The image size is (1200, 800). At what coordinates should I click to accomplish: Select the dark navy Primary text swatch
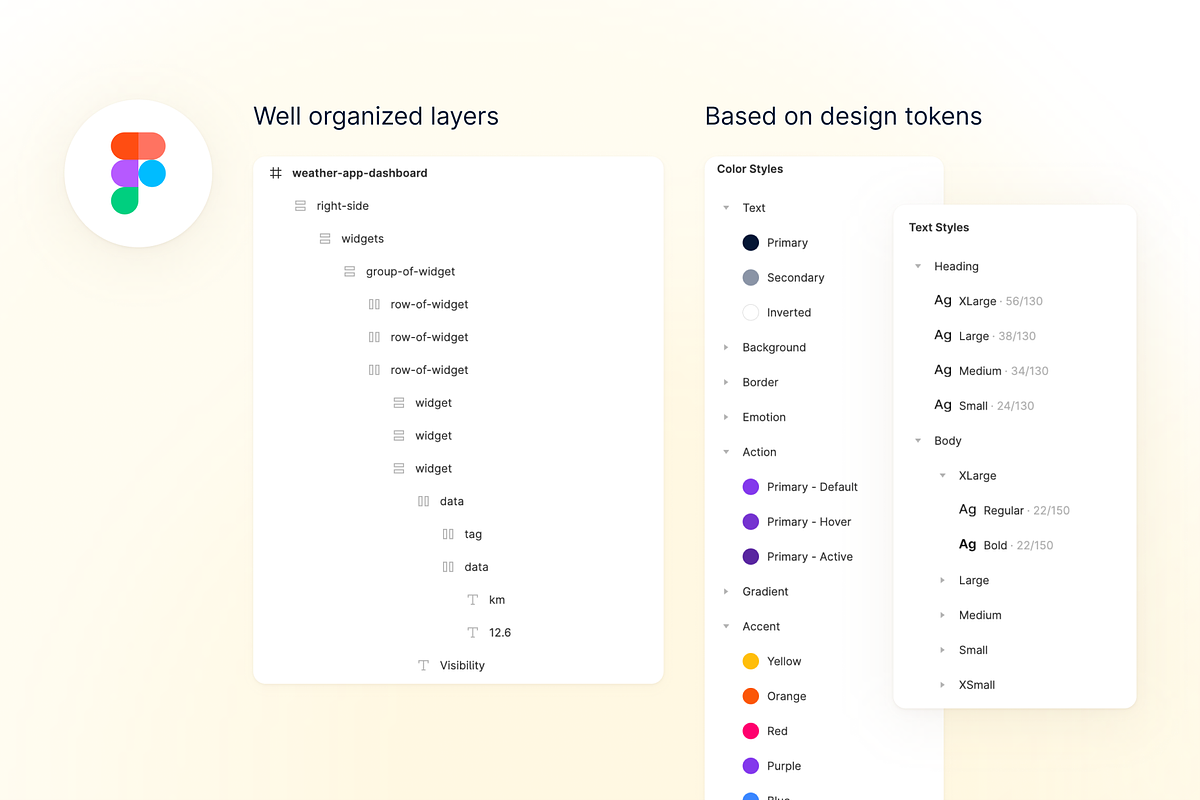coord(751,243)
